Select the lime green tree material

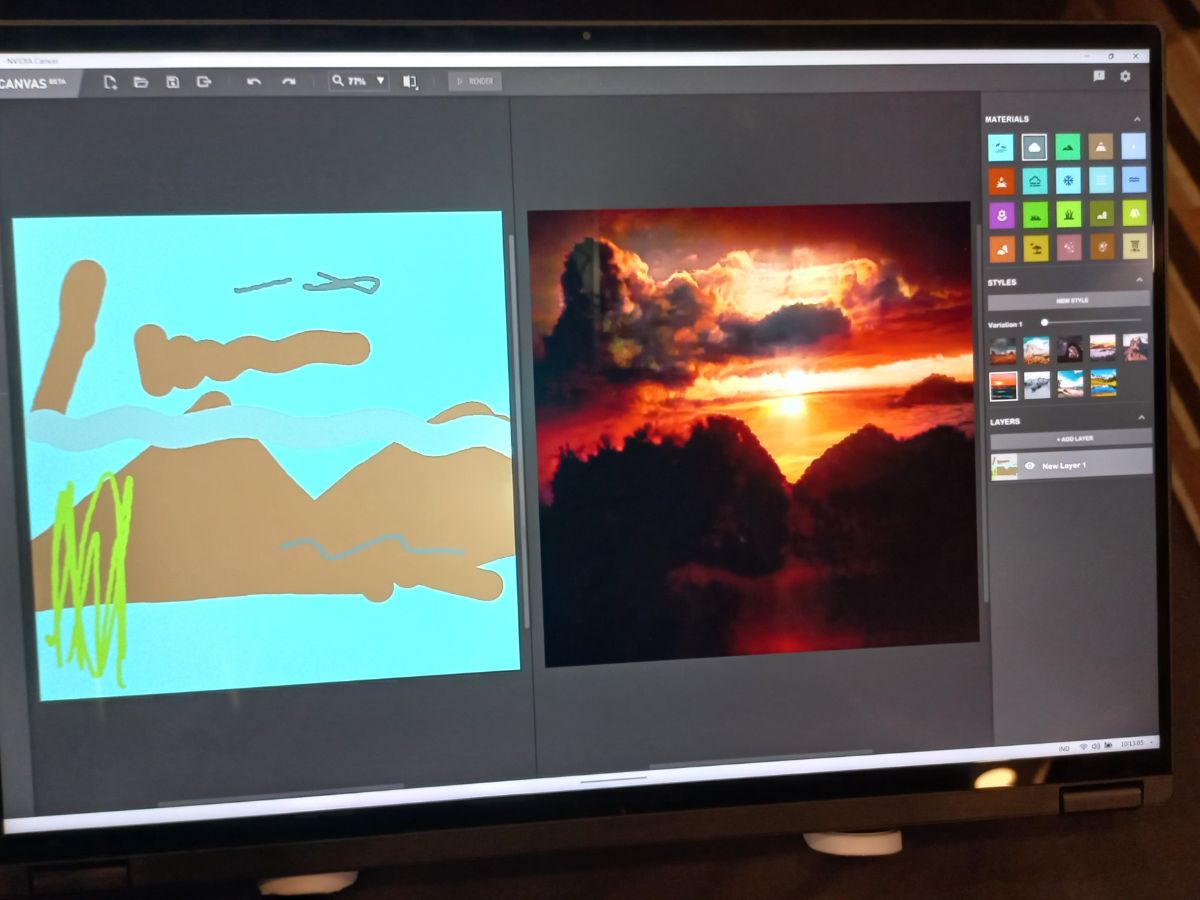(1134, 212)
